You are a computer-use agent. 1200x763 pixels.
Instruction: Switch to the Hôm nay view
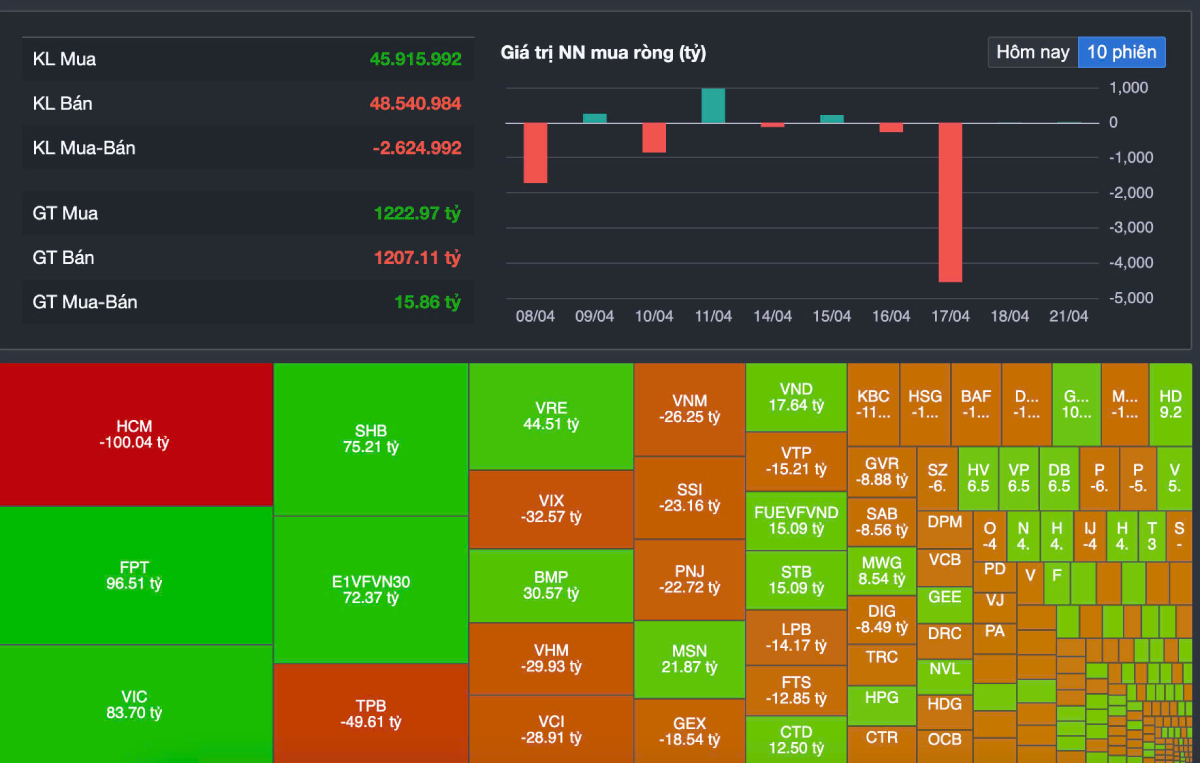coord(1032,52)
